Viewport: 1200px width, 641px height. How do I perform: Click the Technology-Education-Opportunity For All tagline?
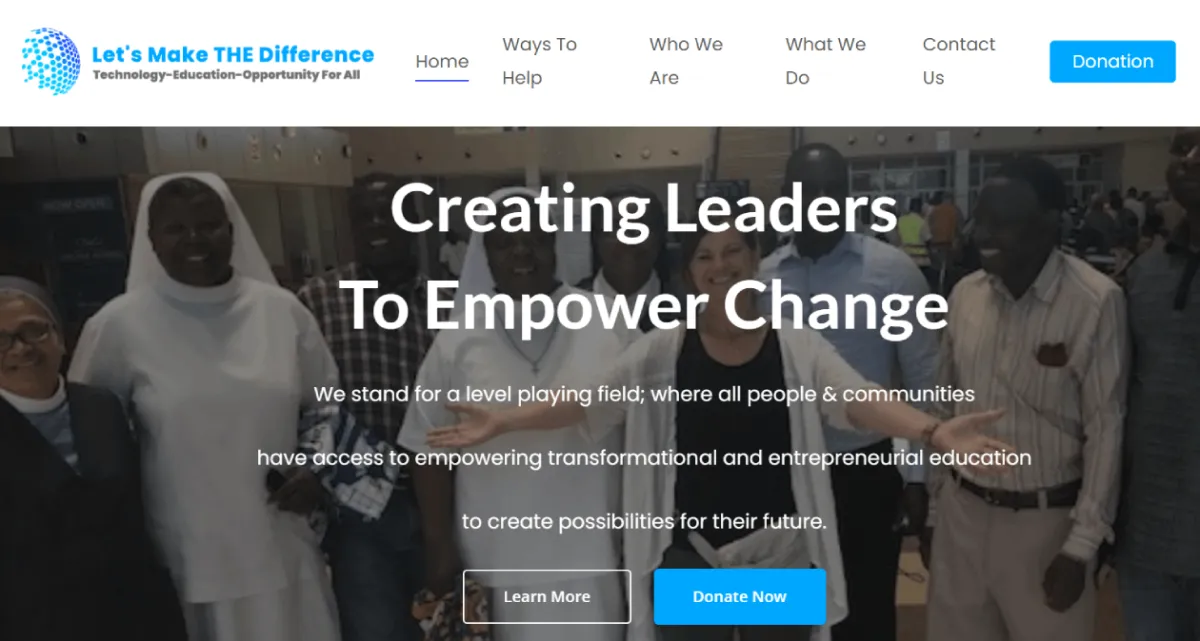(226, 75)
